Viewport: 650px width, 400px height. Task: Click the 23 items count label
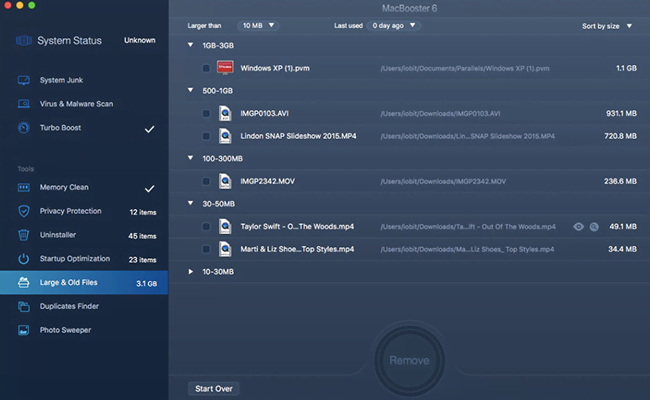[142, 260]
